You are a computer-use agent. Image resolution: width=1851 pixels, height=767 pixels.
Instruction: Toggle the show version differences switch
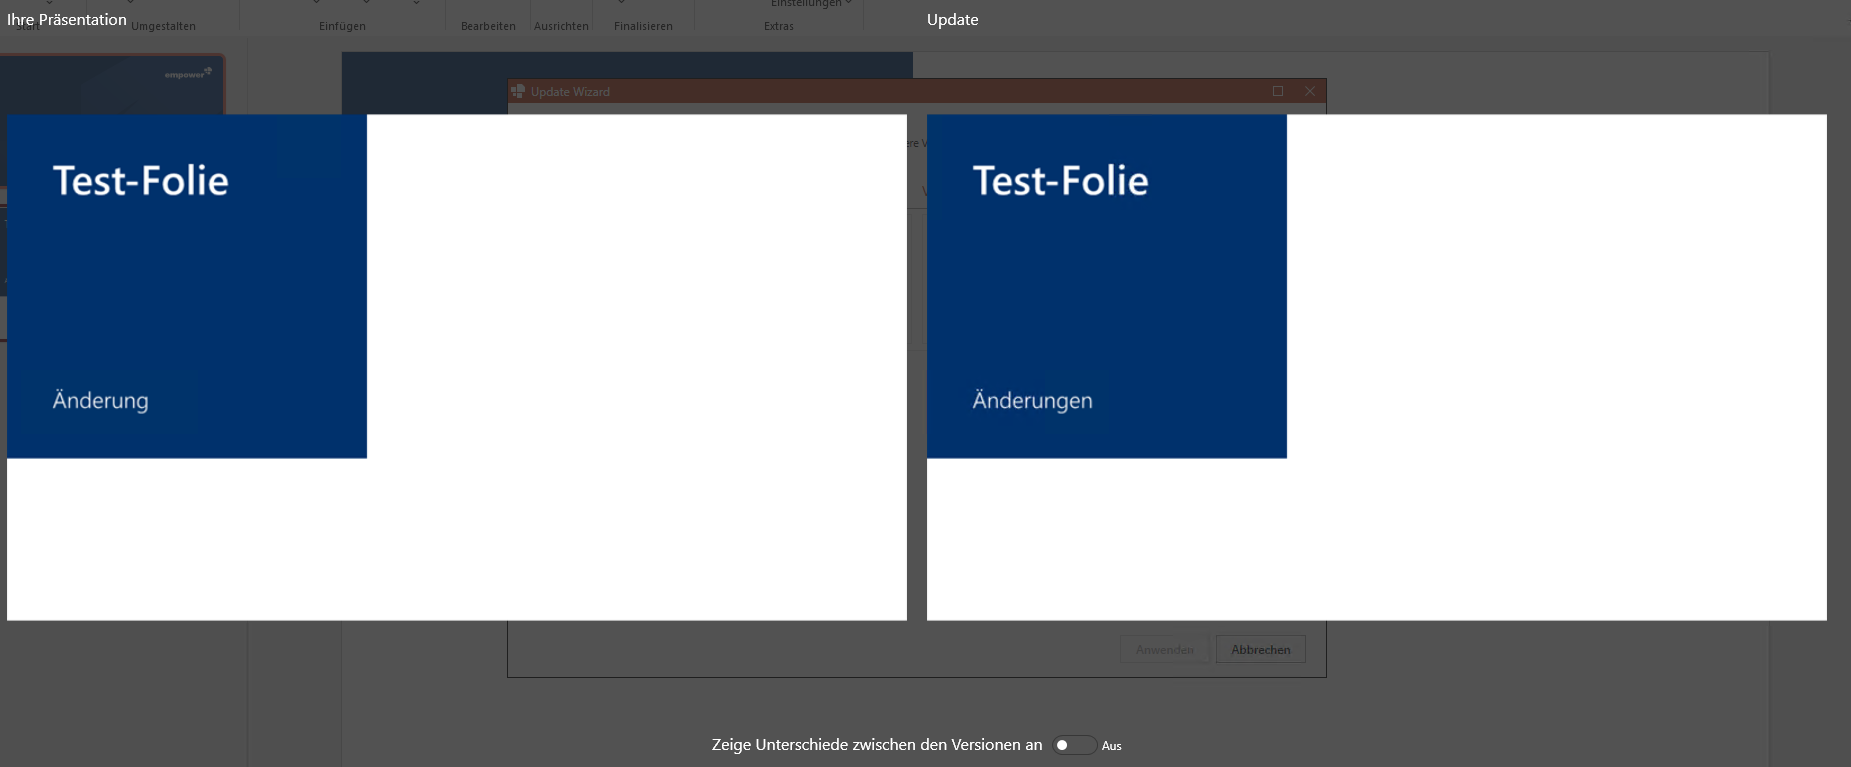pos(1074,745)
